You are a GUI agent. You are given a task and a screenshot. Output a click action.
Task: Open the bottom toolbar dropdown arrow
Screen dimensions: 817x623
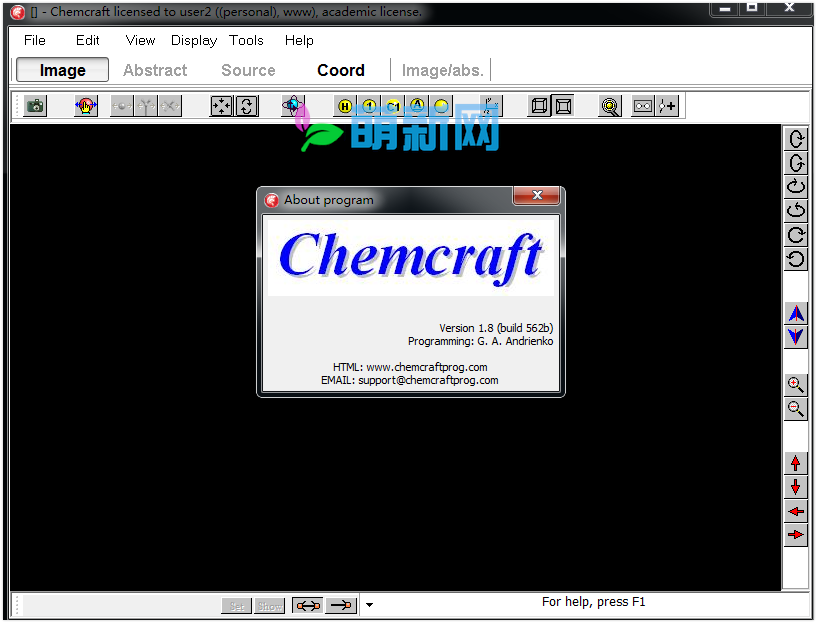coord(369,605)
